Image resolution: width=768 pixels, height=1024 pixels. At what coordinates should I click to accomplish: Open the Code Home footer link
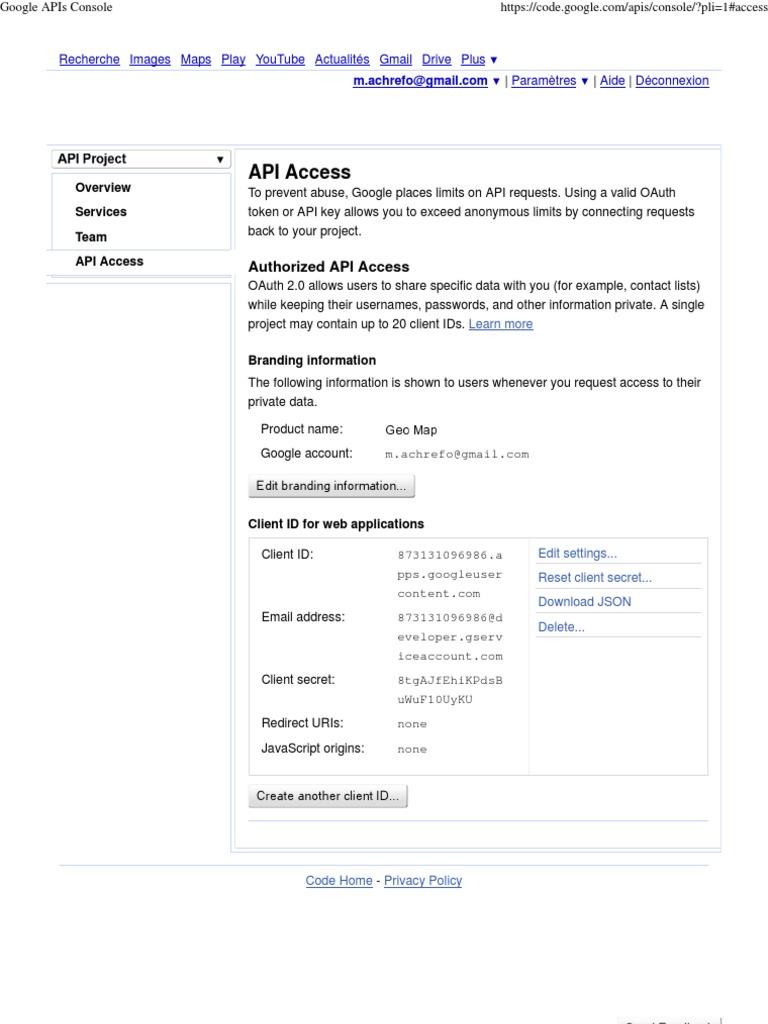(x=339, y=880)
